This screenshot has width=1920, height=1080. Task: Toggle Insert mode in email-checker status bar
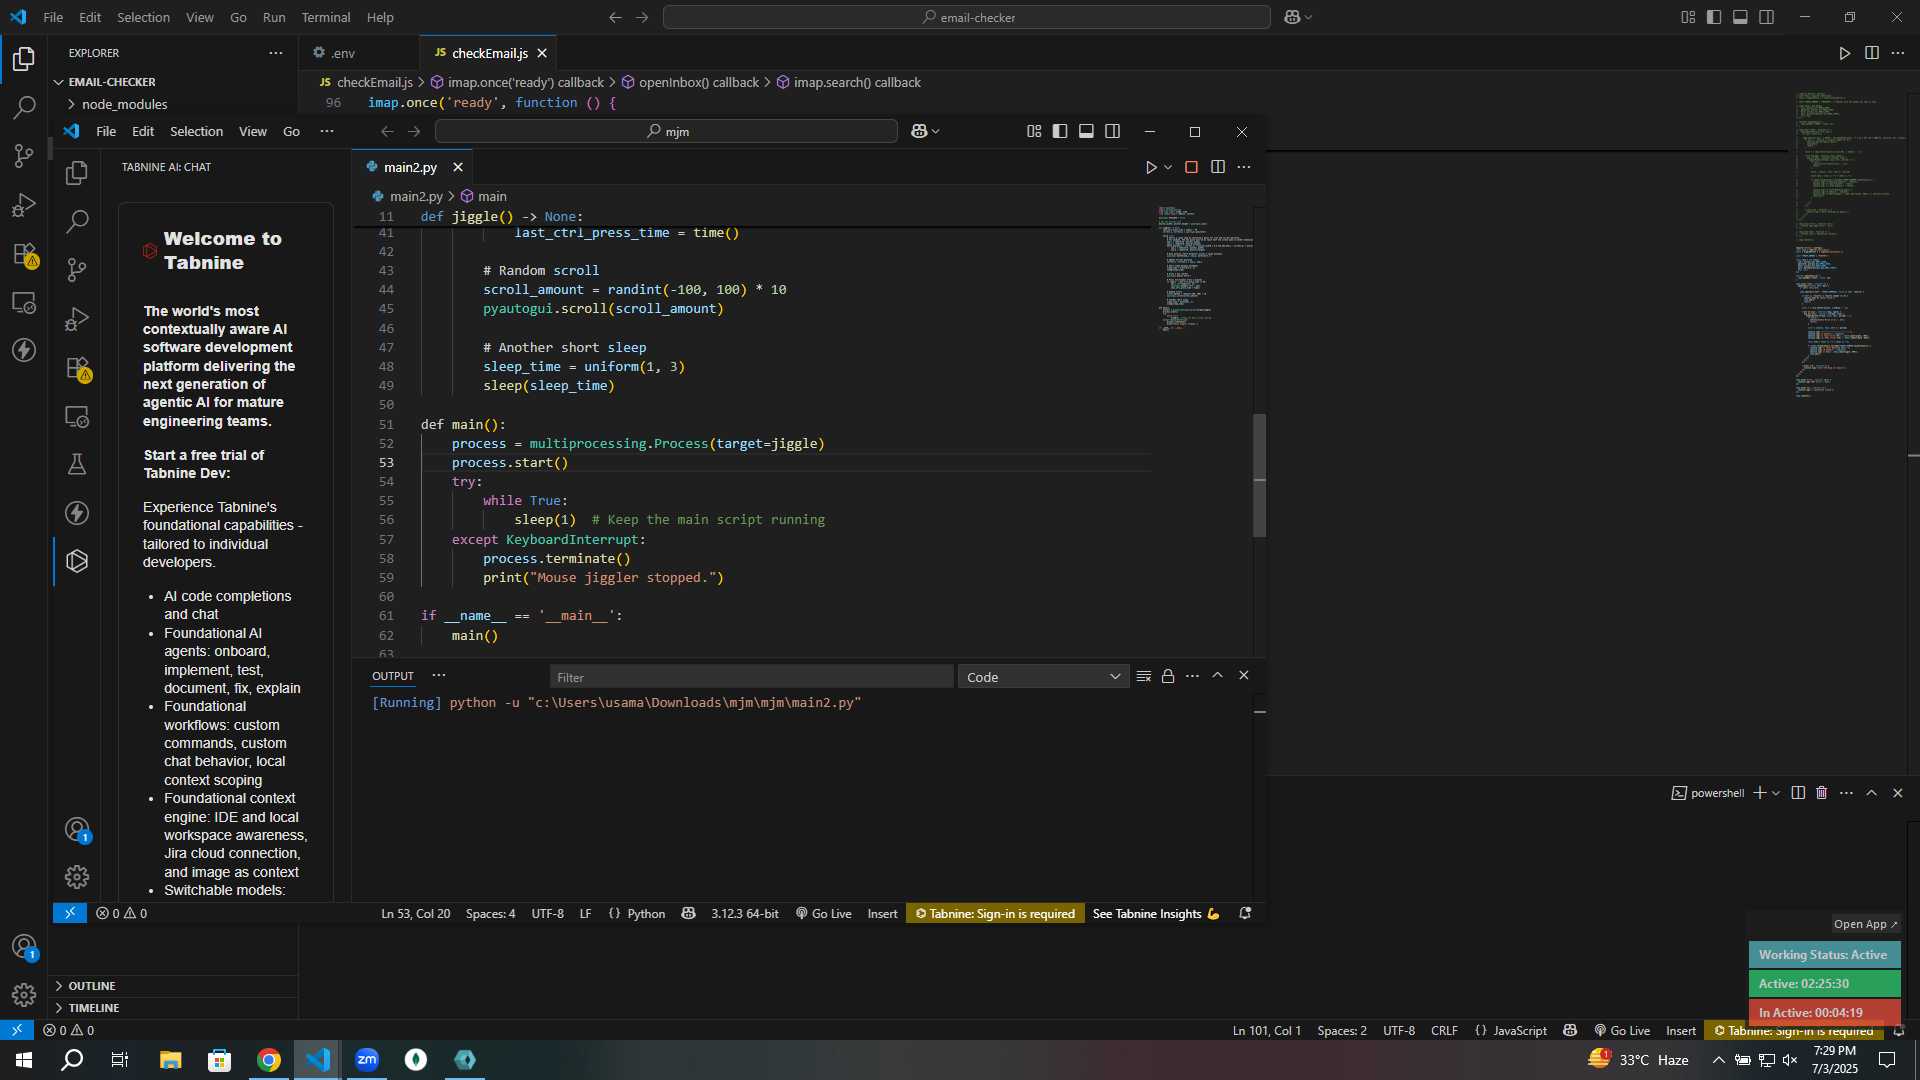tap(1681, 1030)
